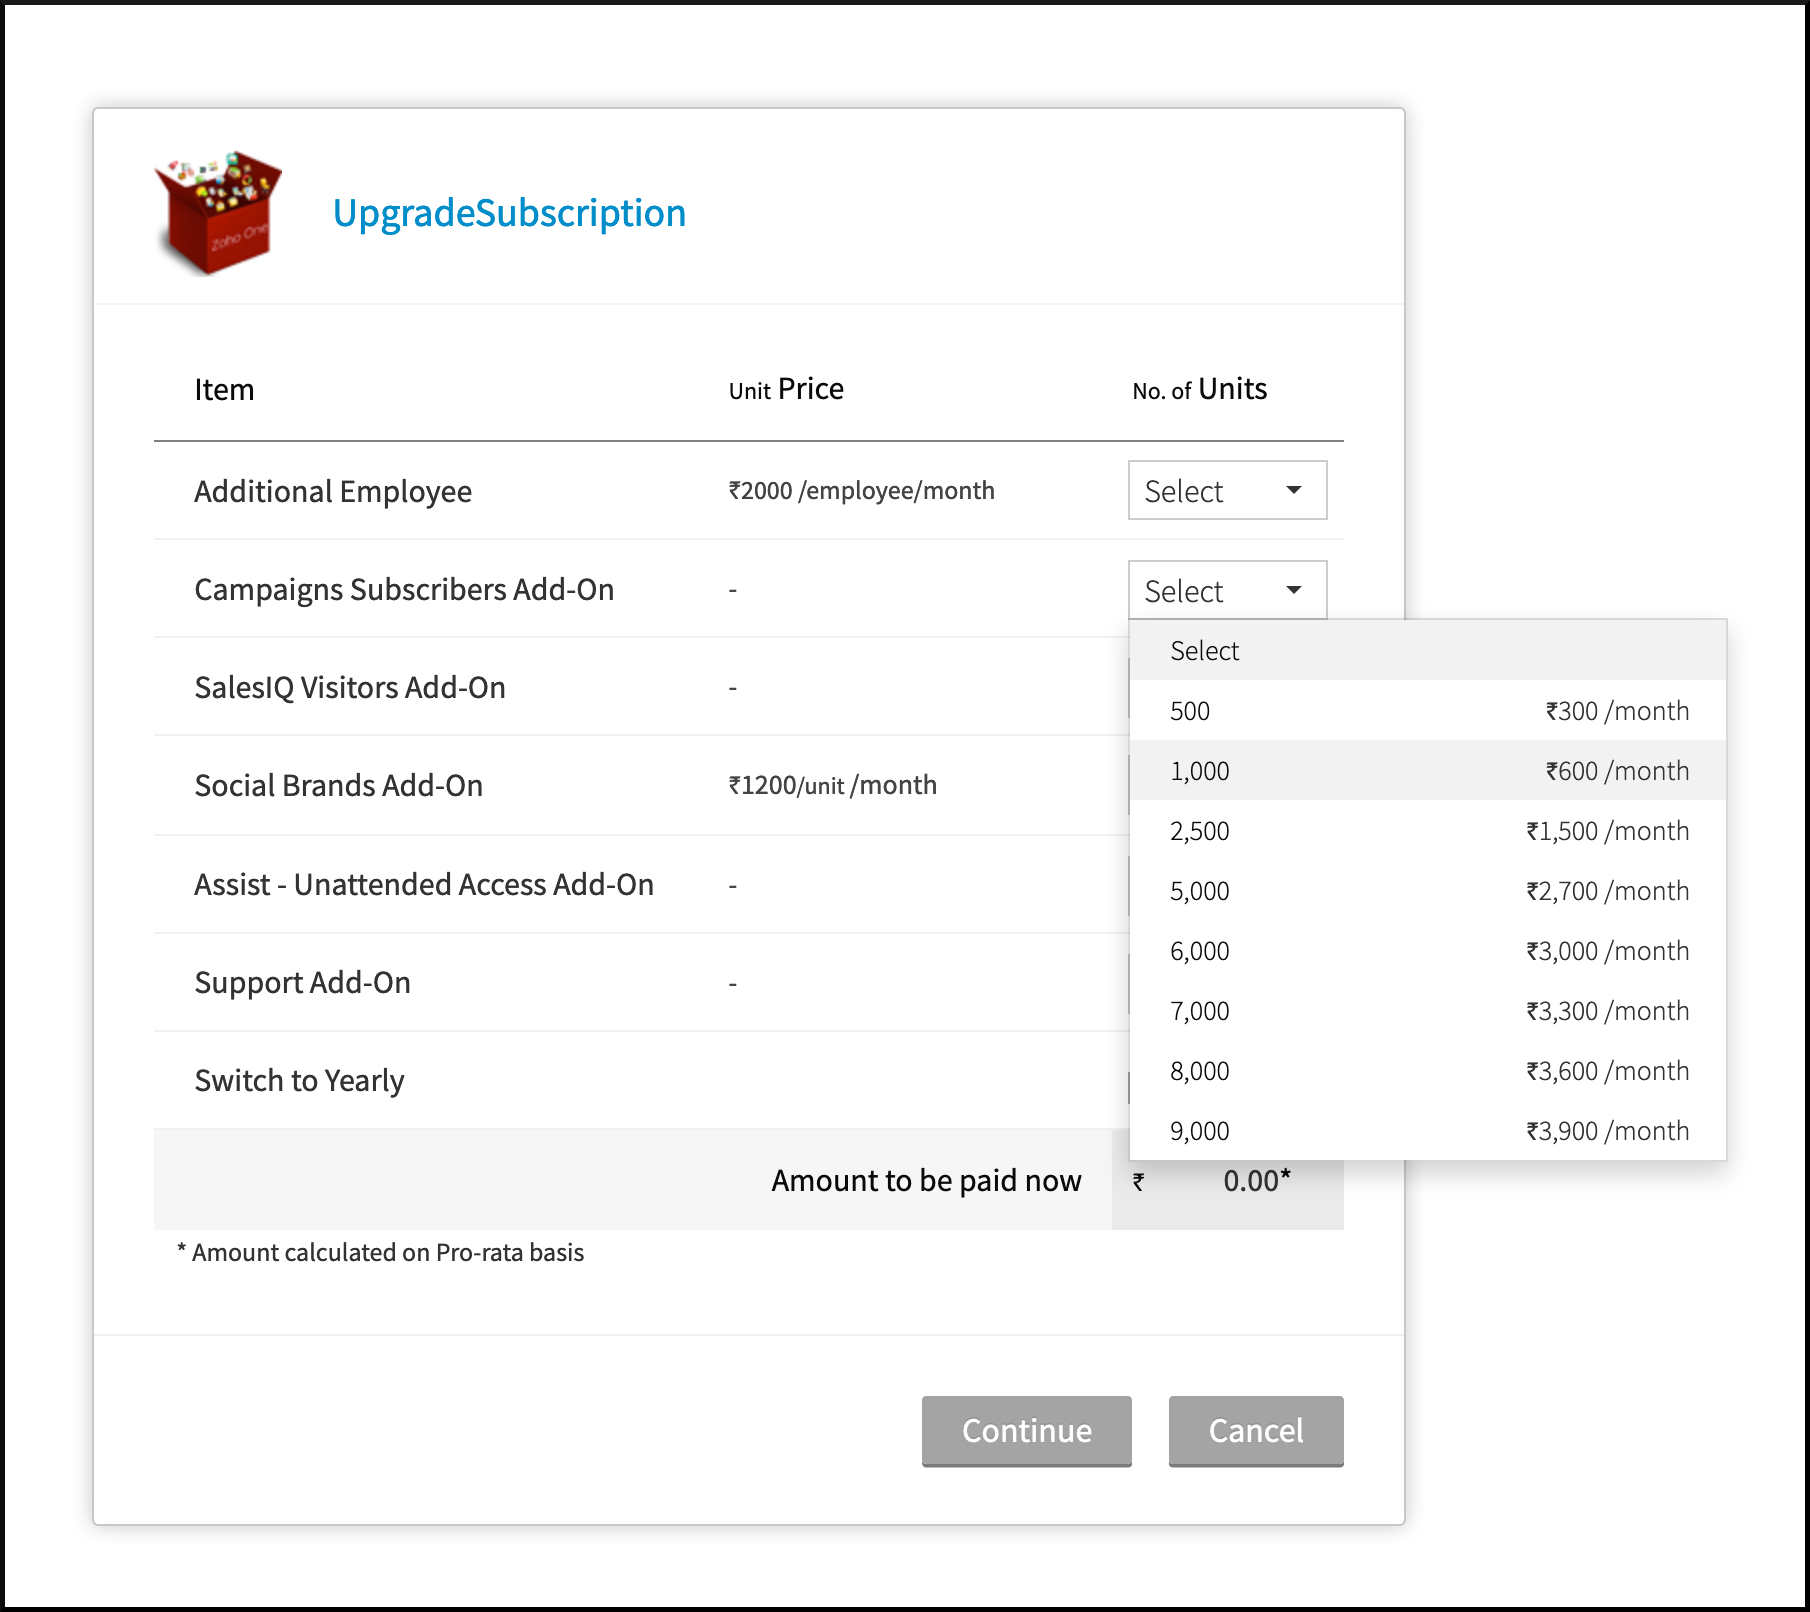Open the Additional Employee units dropdown
The width and height of the screenshot is (1810, 1612).
tap(1227, 490)
